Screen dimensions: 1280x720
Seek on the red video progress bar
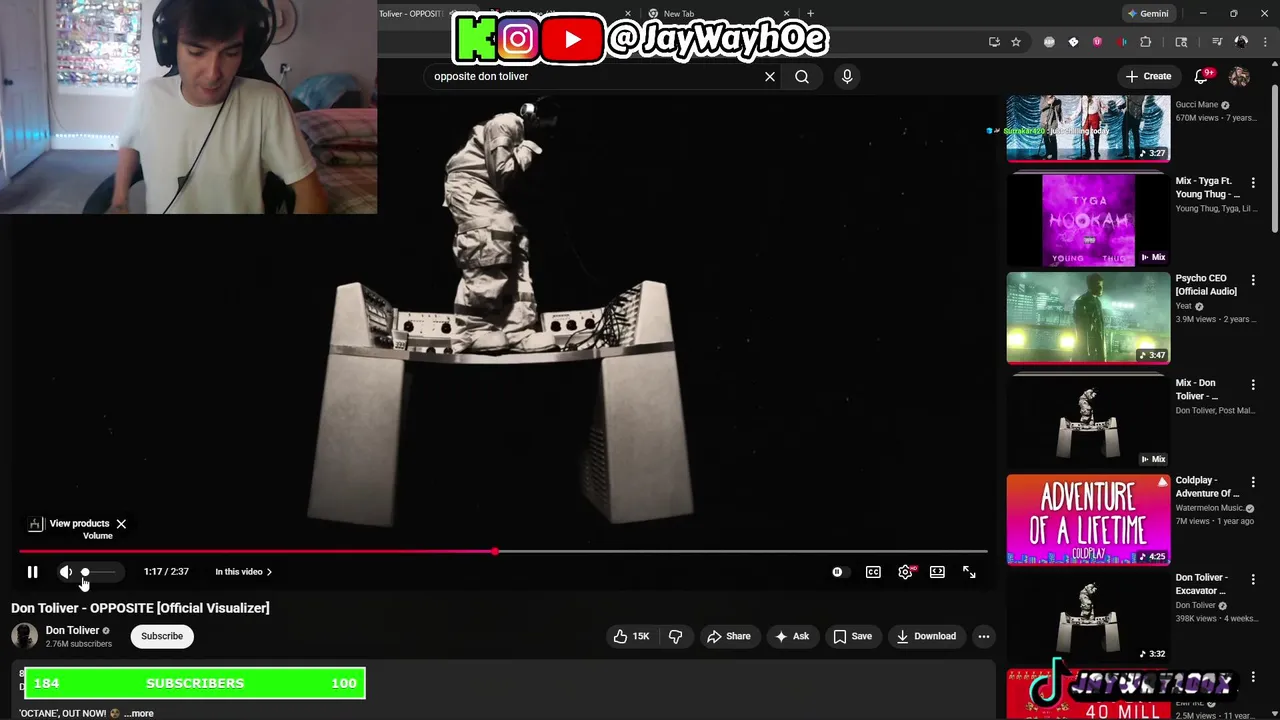503,551
